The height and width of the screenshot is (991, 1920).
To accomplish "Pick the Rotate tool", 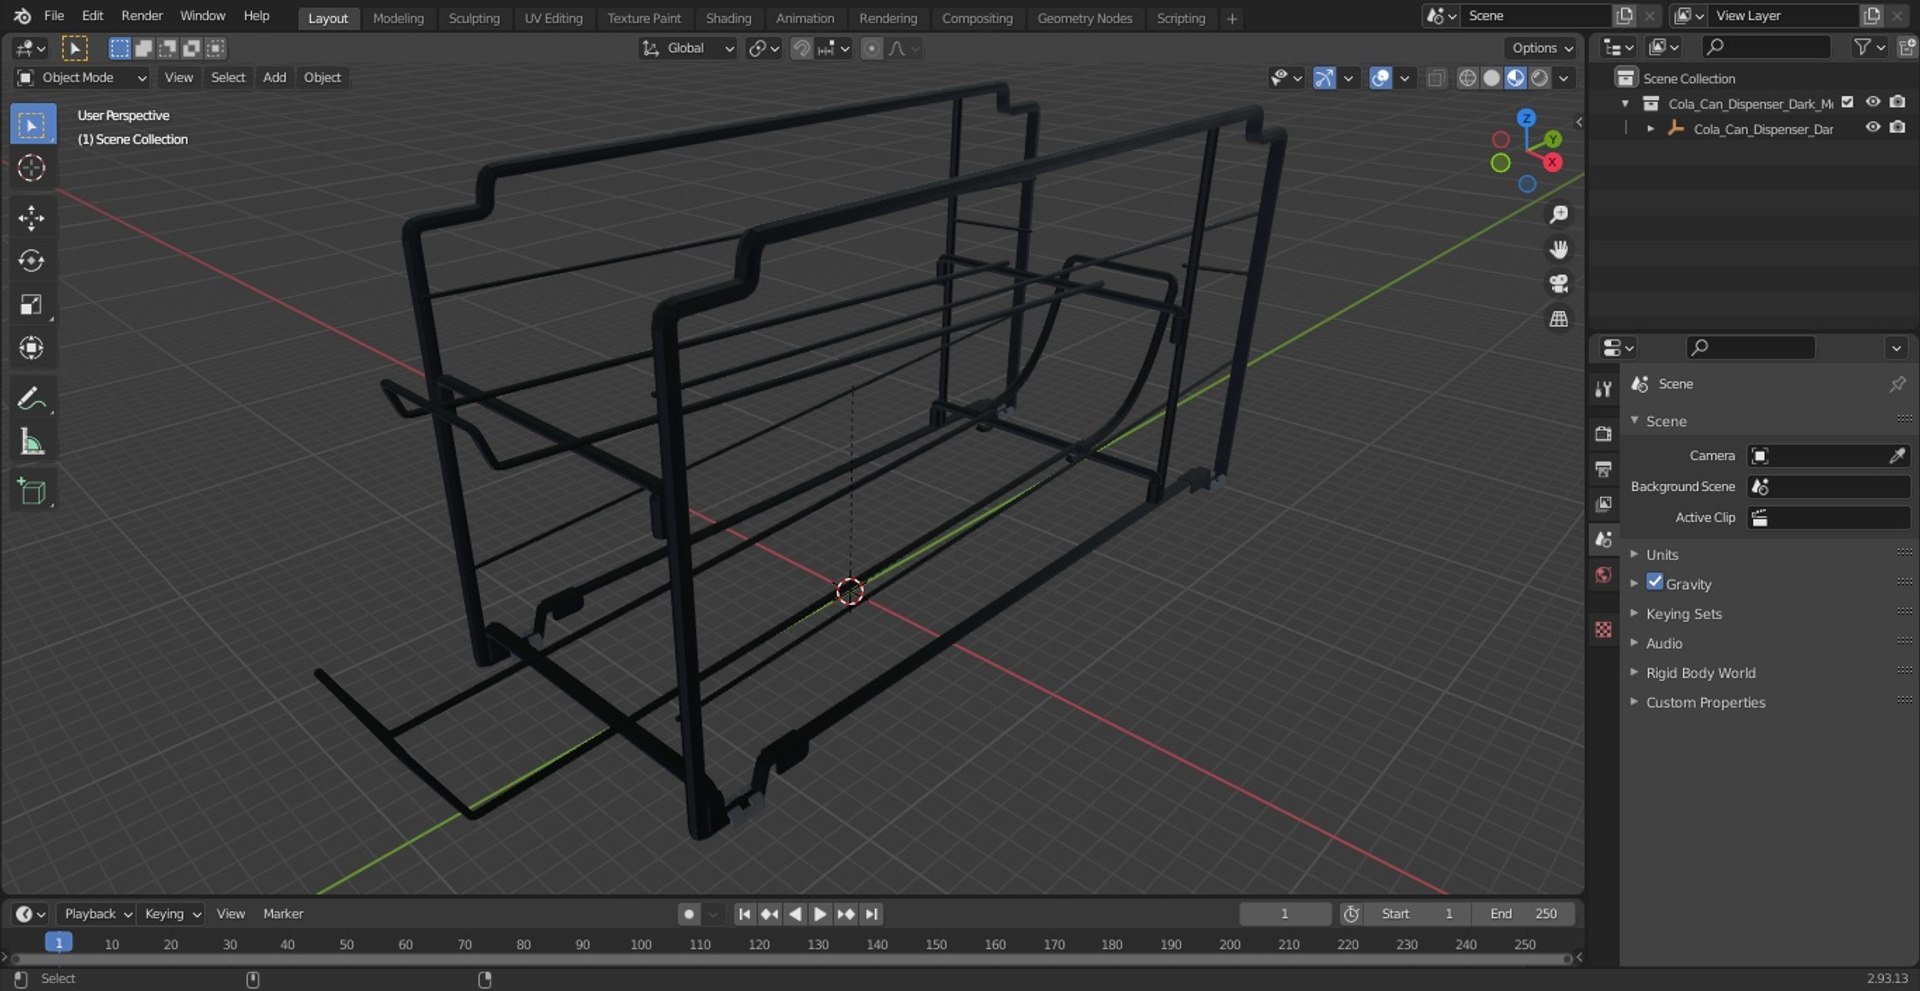I will pos(32,261).
